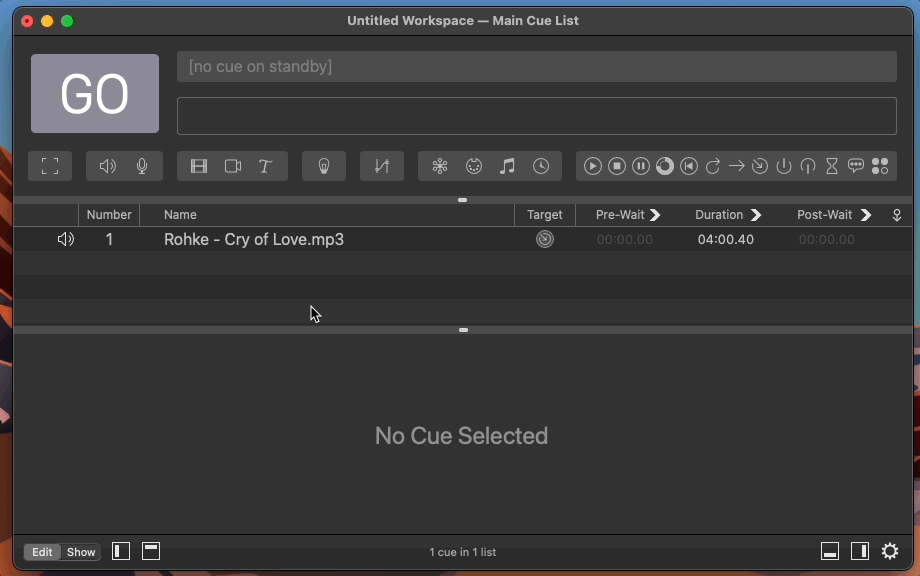The image size is (920, 576).
Task: Open workspace settings gear
Action: [x=890, y=551]
